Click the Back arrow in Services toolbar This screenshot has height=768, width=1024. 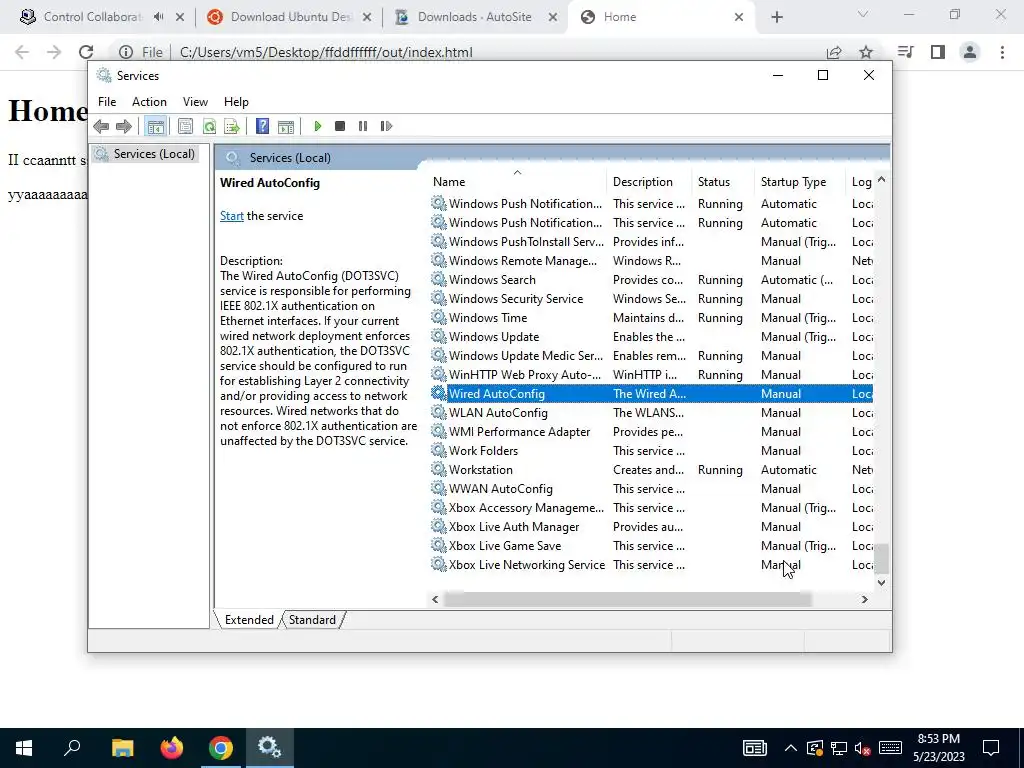coord(101,126)
